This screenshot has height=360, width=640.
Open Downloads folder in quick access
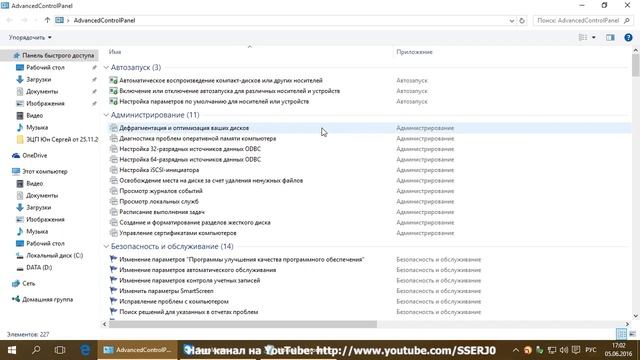[38, 80]
